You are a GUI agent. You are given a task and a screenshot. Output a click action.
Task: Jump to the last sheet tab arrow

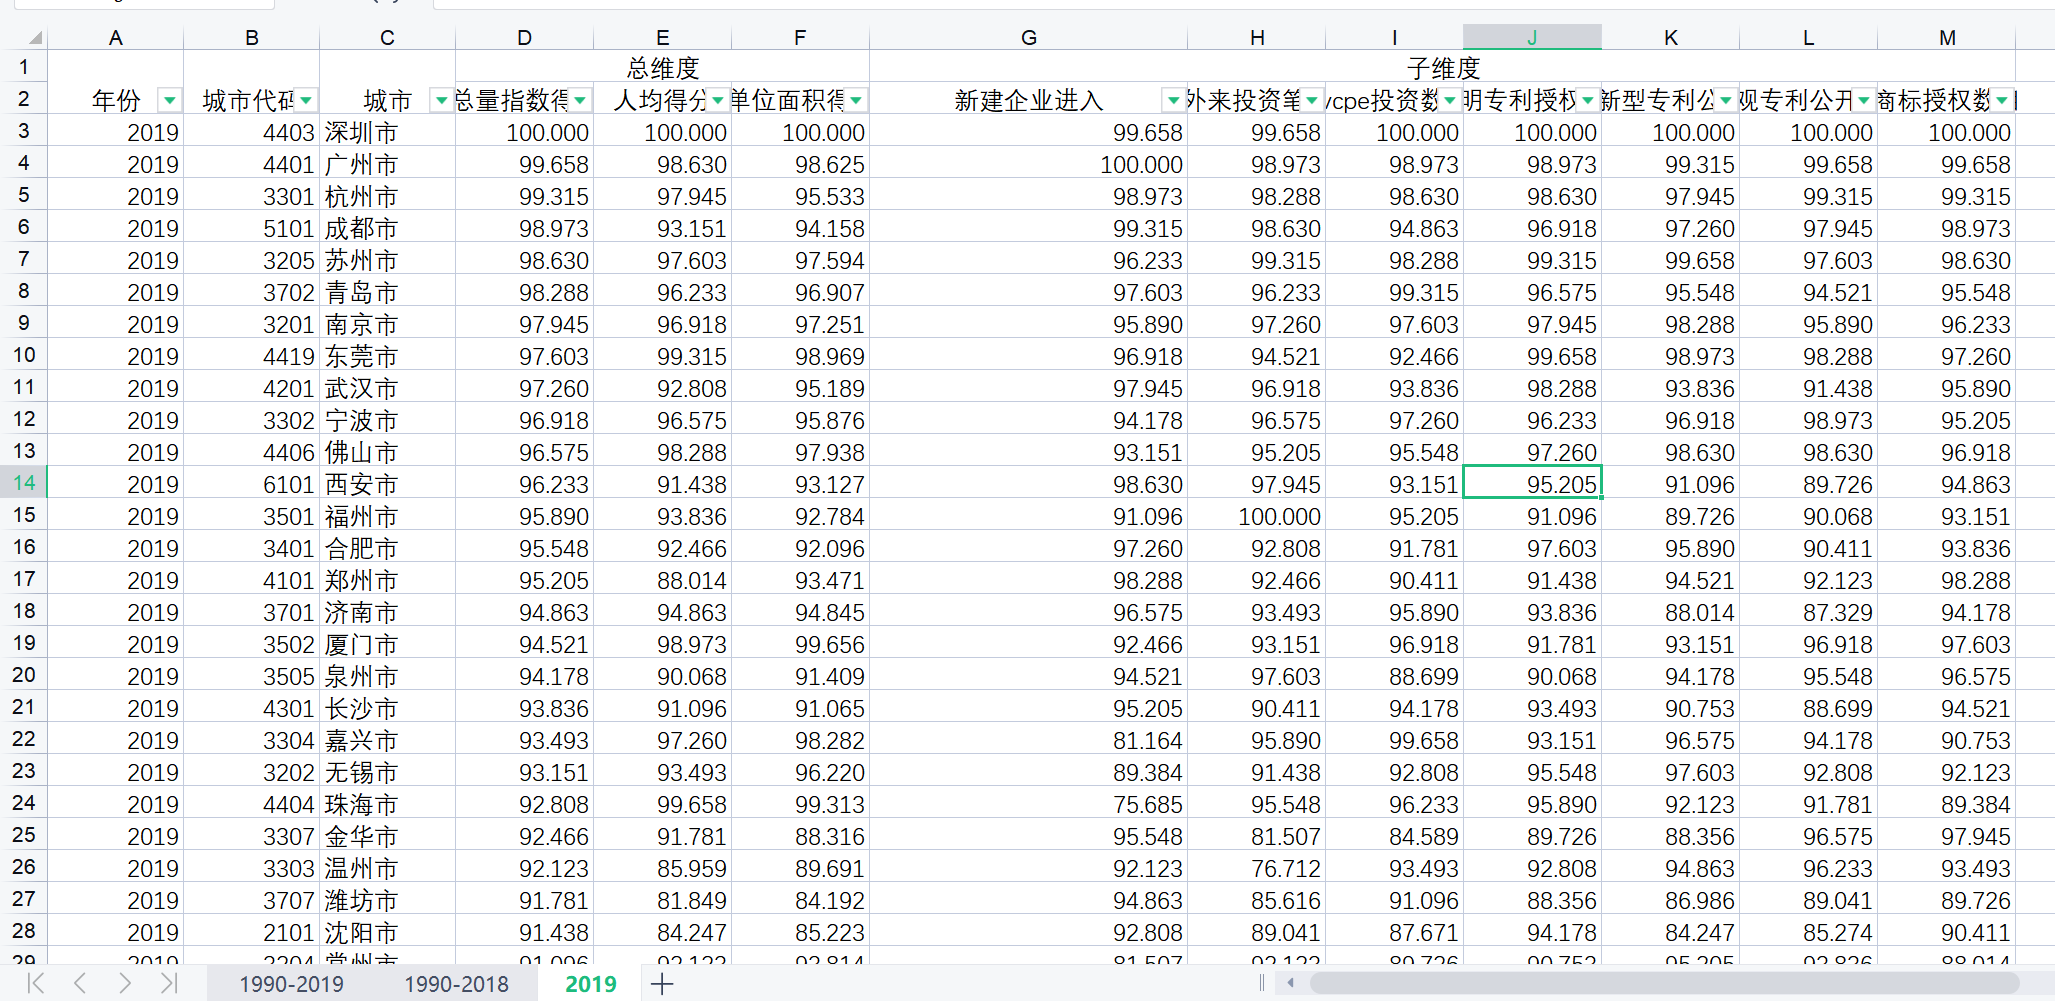coord(169,984)
